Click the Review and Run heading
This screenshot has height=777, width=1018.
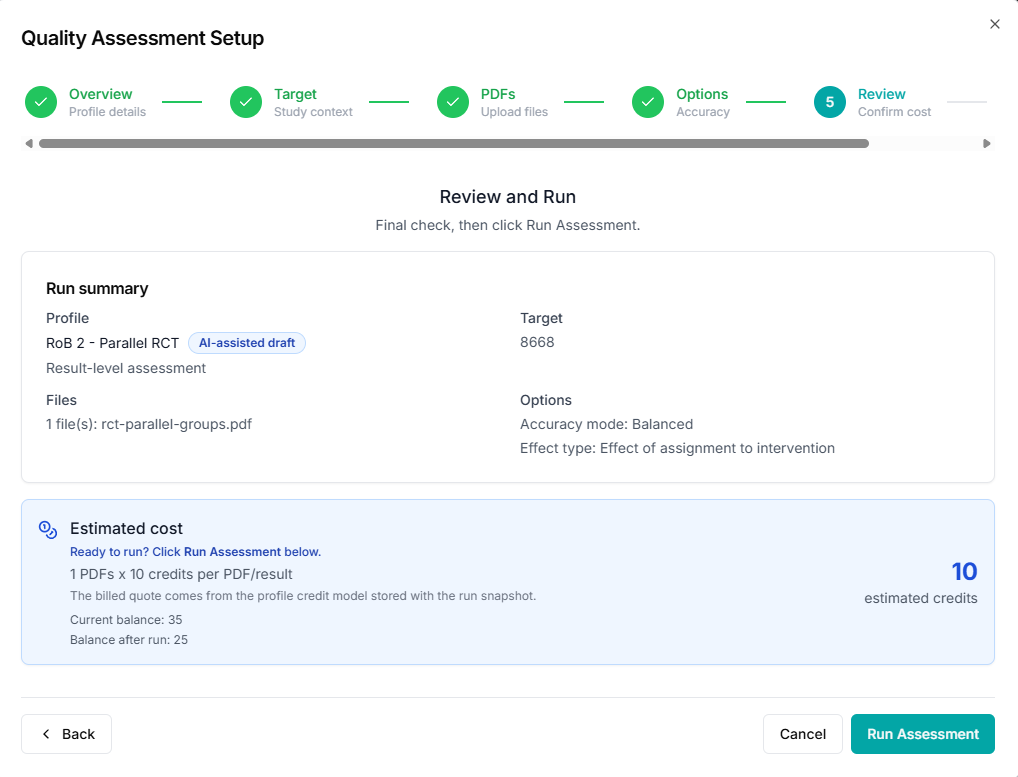pyautogui.click(x=508, y=197)
